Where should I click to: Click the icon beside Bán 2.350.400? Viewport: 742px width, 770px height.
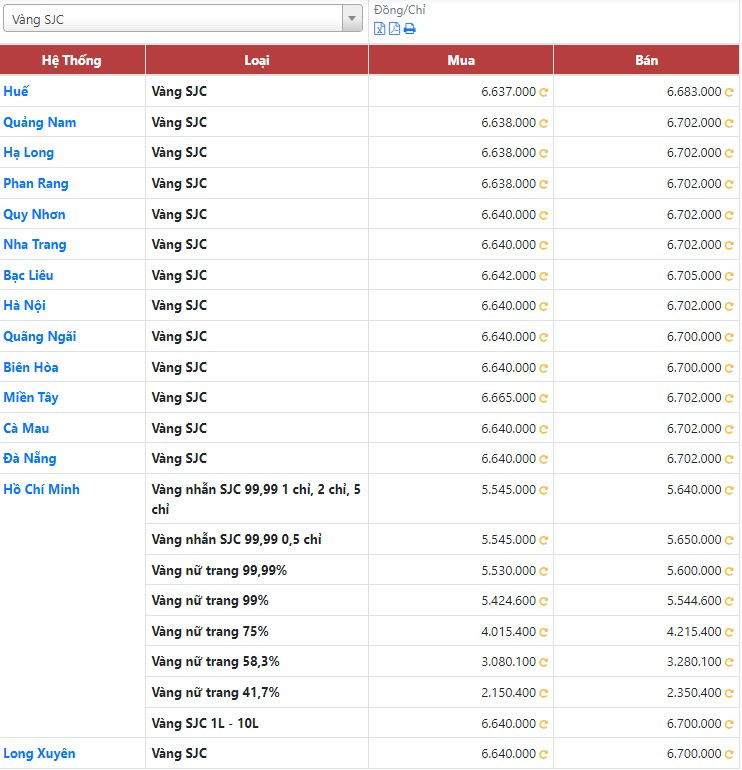(729, 693)
